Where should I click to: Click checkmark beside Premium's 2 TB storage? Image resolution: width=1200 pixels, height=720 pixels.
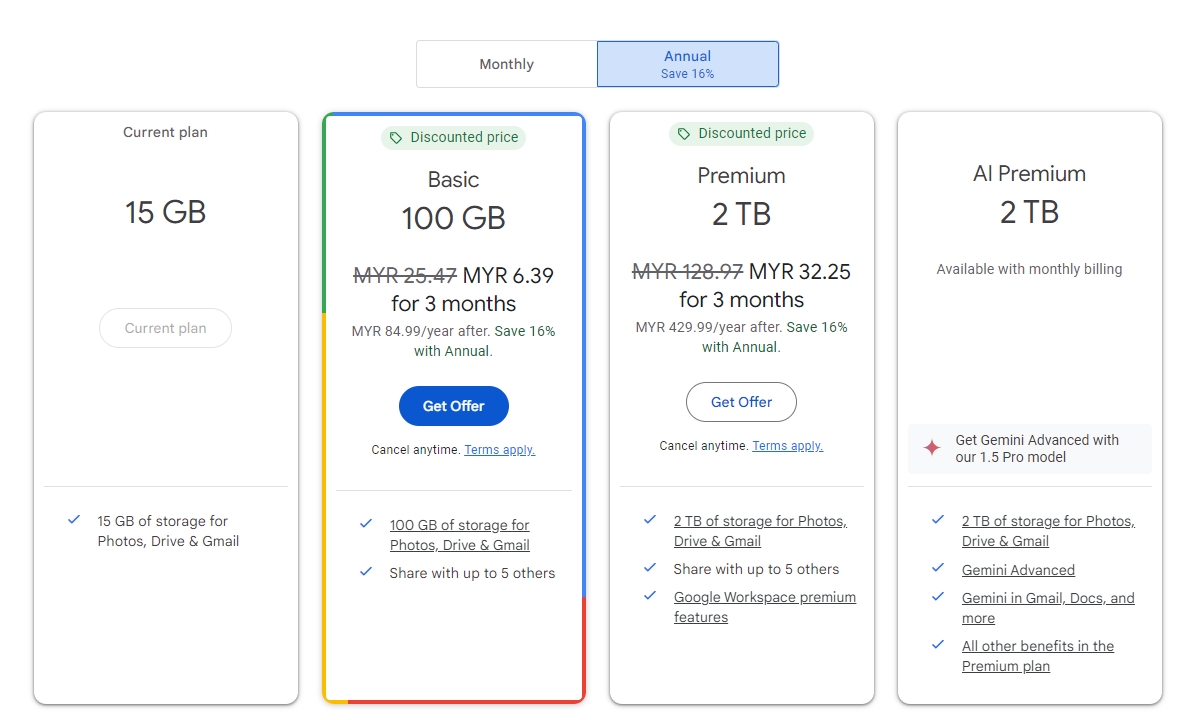[x=650, y=520]
